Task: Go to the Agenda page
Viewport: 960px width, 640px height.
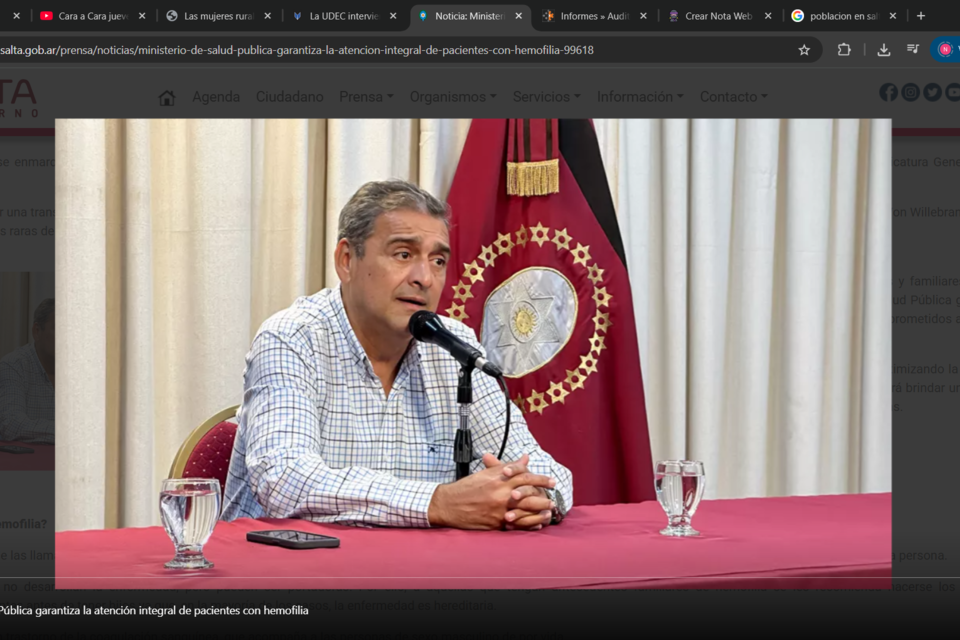Action: [216, 97]
